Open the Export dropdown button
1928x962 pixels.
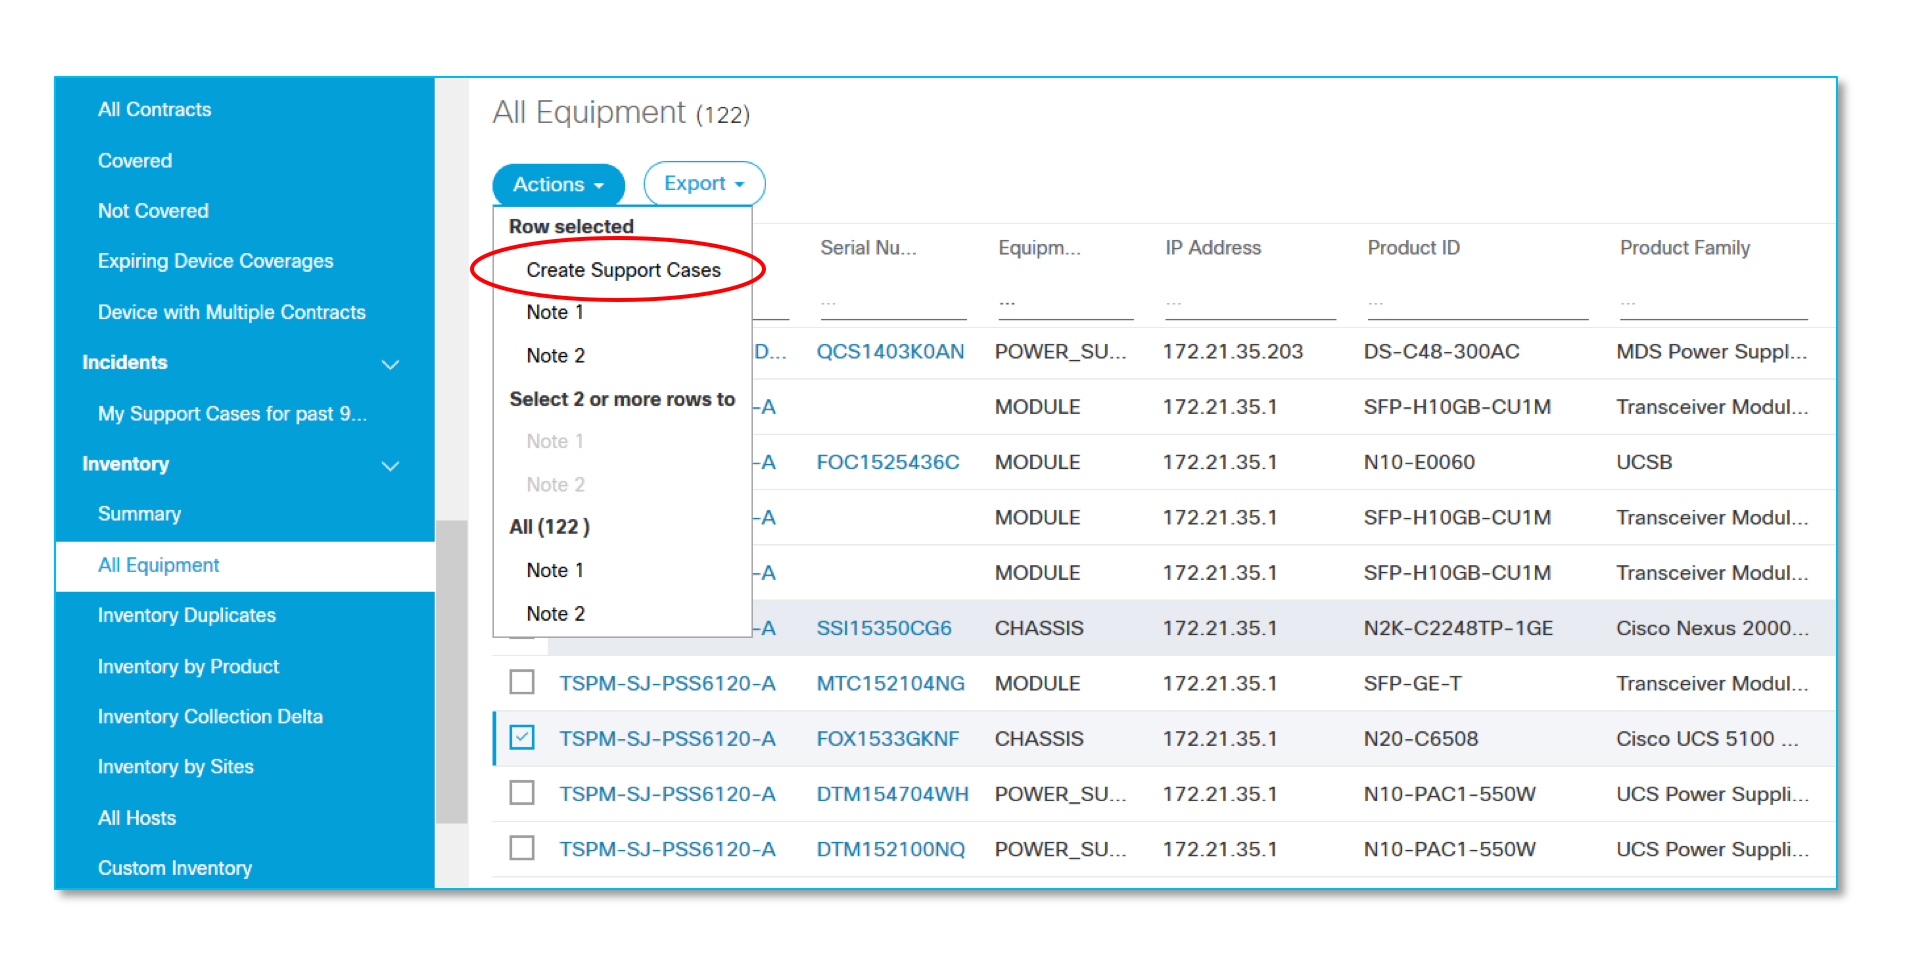point(704,184)
